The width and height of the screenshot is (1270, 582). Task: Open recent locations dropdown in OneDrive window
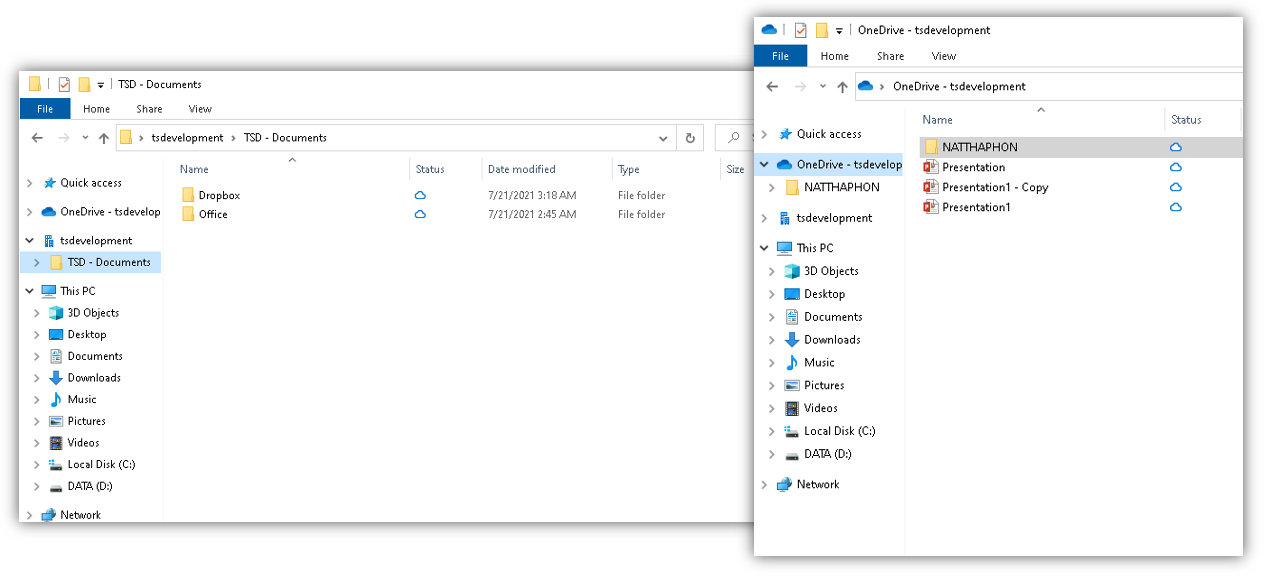click(823, 87)
